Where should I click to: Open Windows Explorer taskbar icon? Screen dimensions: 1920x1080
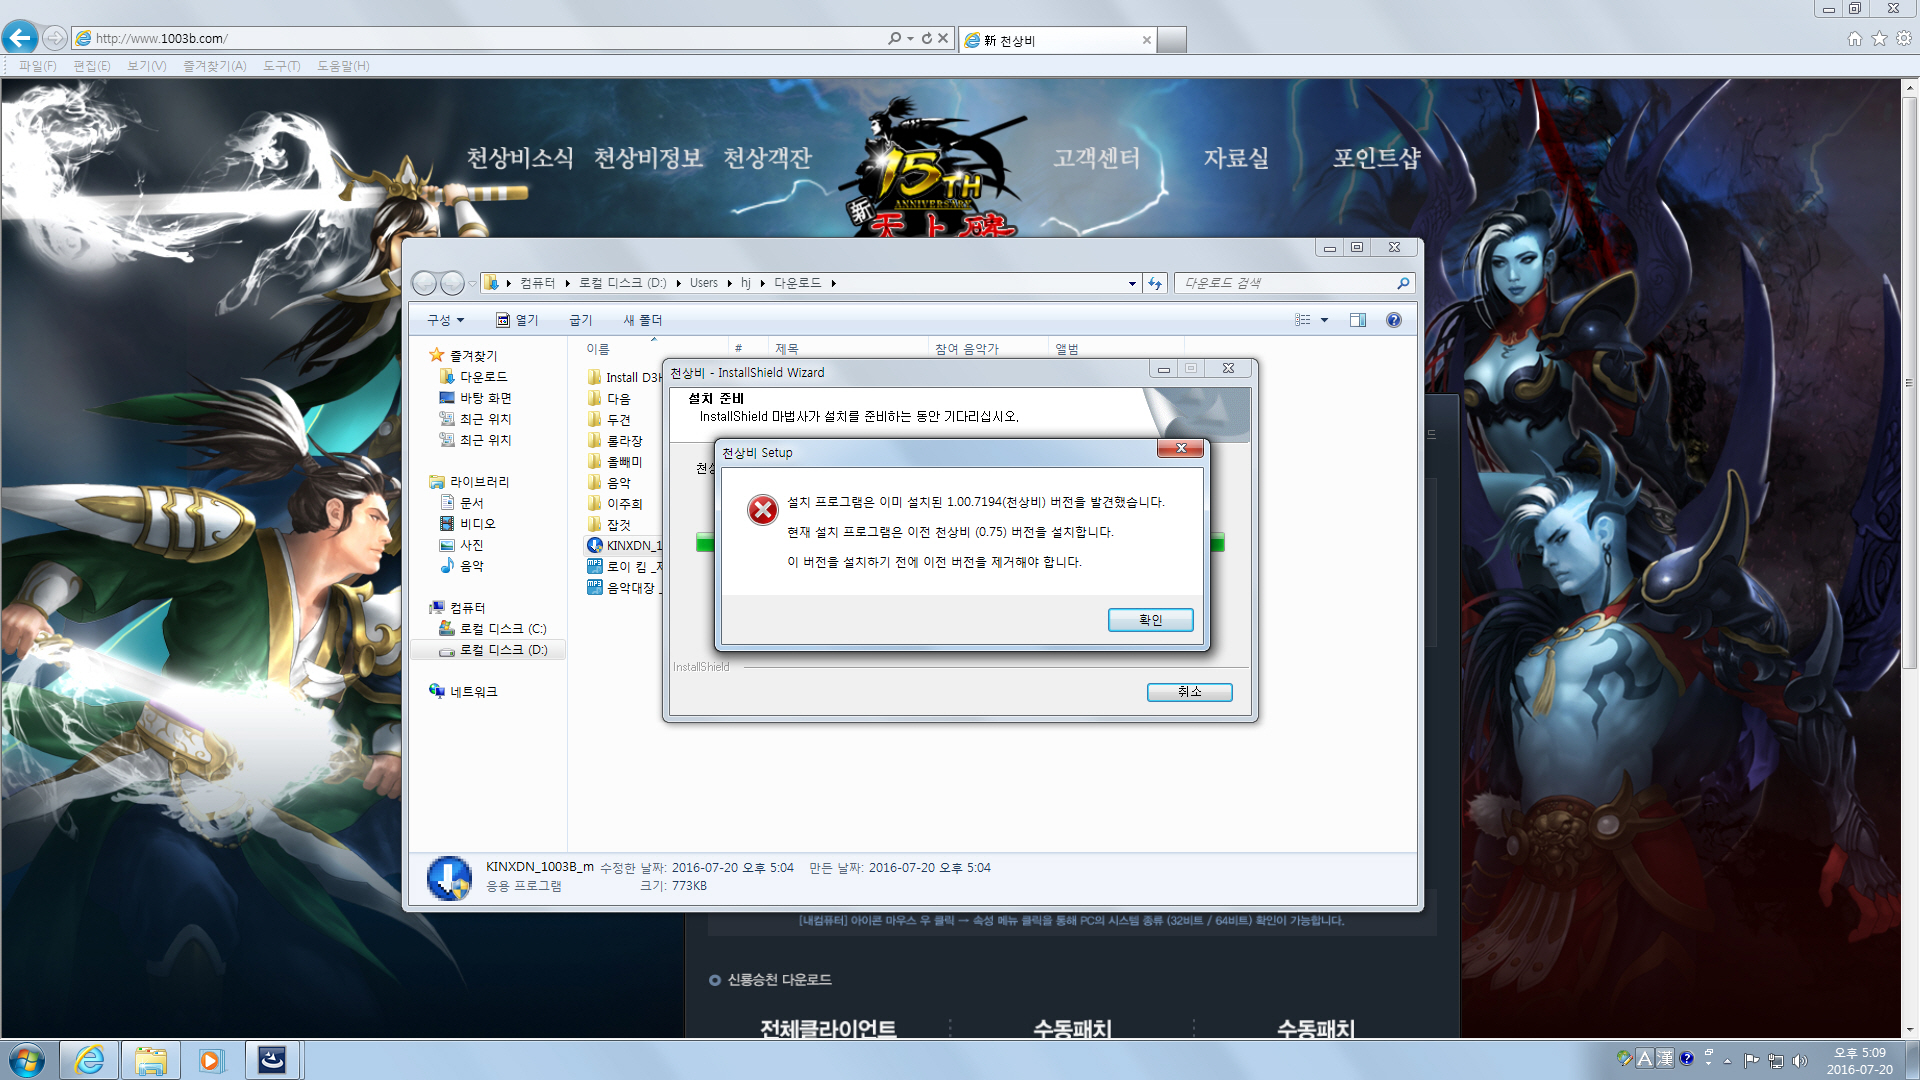click(151, 1060)
